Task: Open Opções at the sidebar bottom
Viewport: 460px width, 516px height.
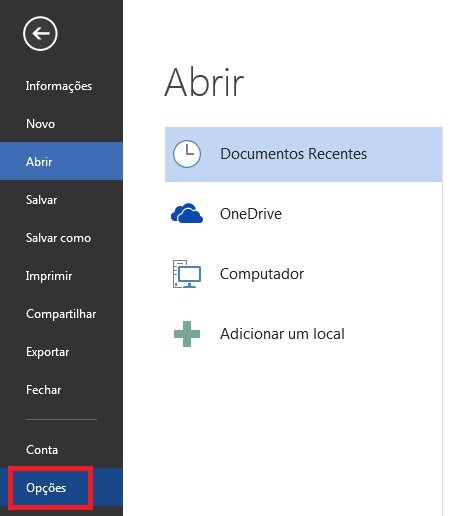Action: pos(61,488)
